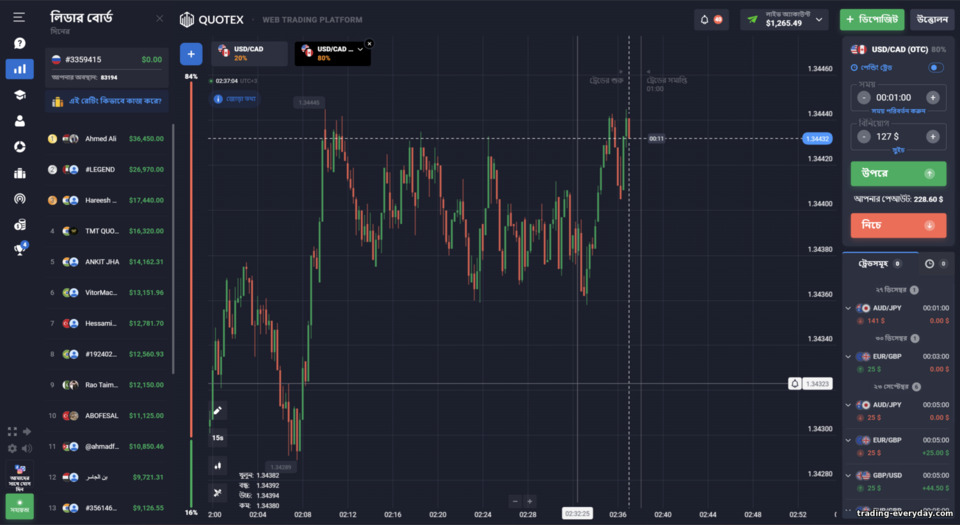960x525 pixels.
Task: Click the join us social box in sidebar
Action: point(20,478)
